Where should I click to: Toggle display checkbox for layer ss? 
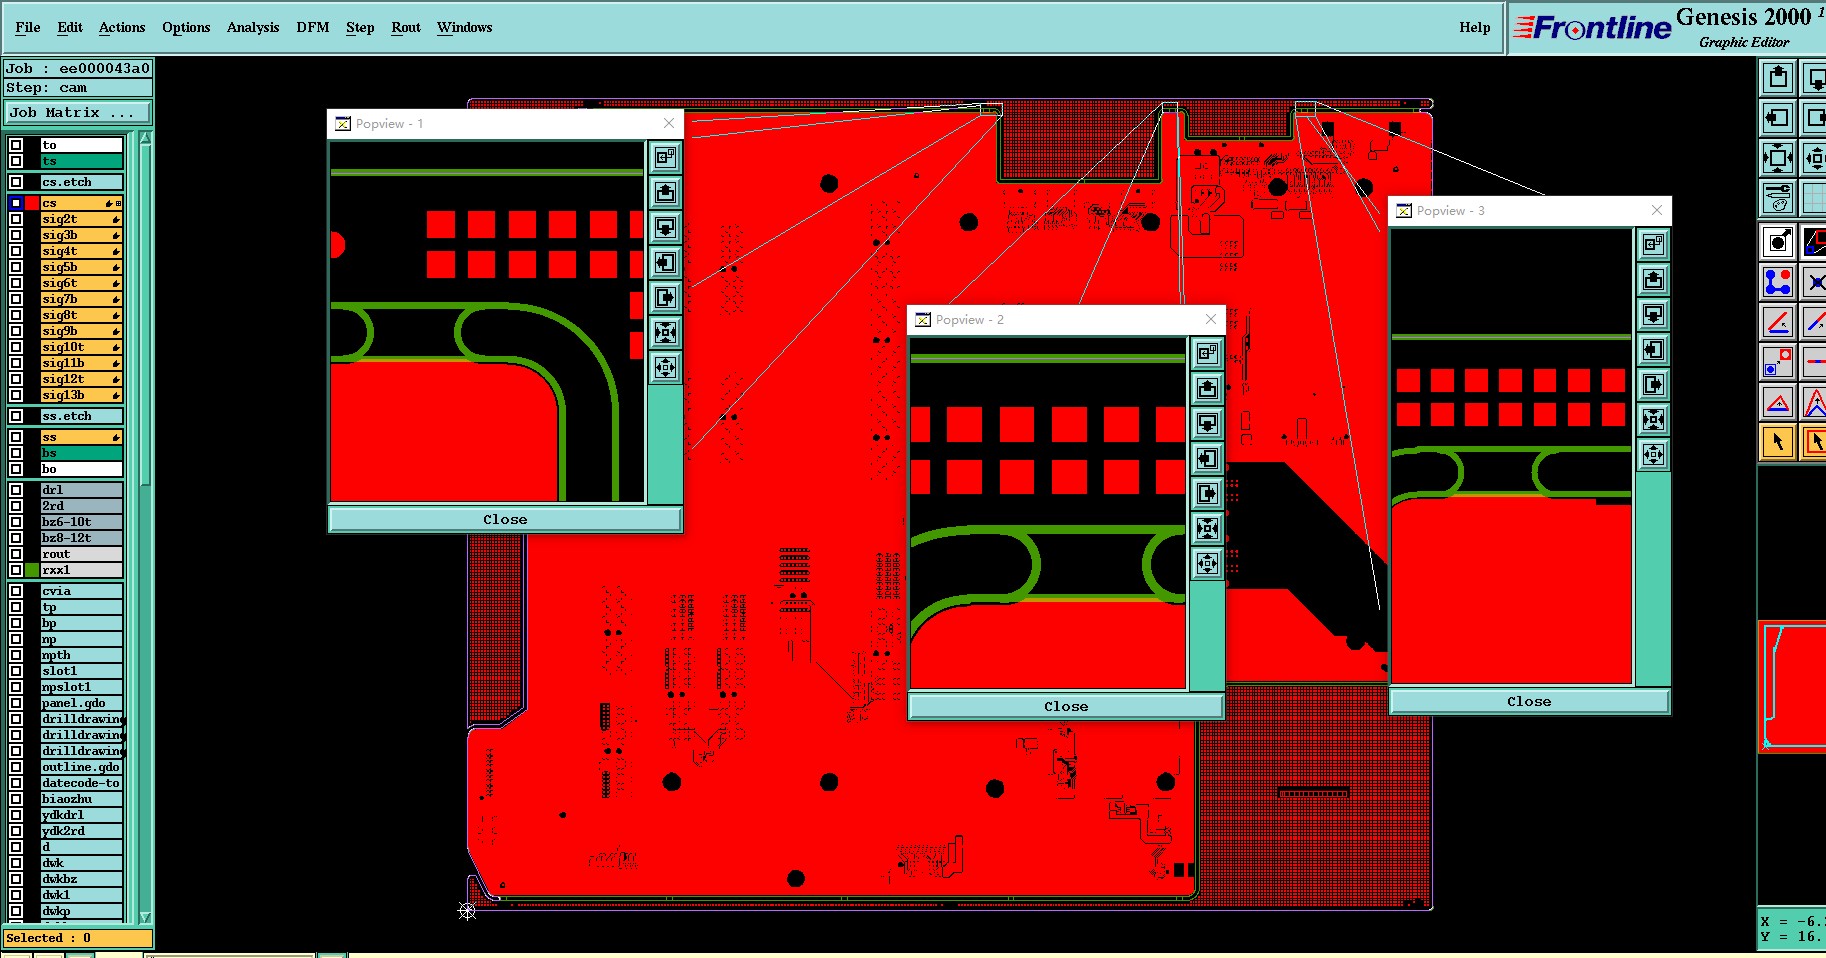point(16,437)
